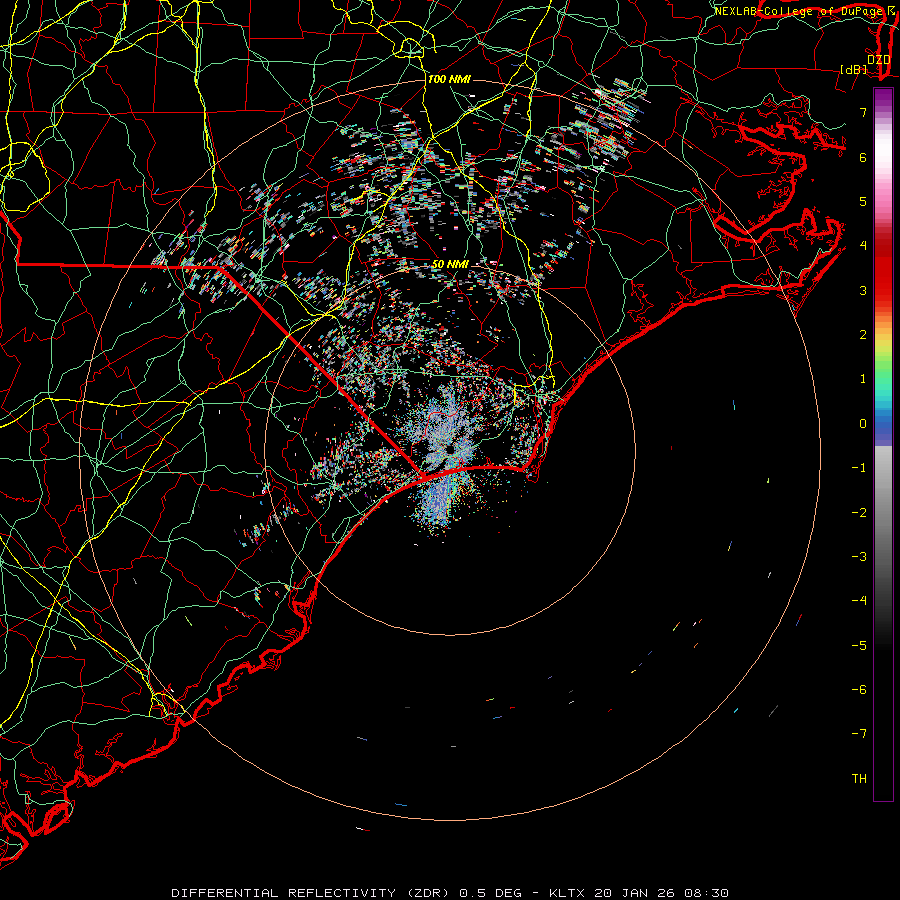Click the [dB] units label

click(854, 69)
